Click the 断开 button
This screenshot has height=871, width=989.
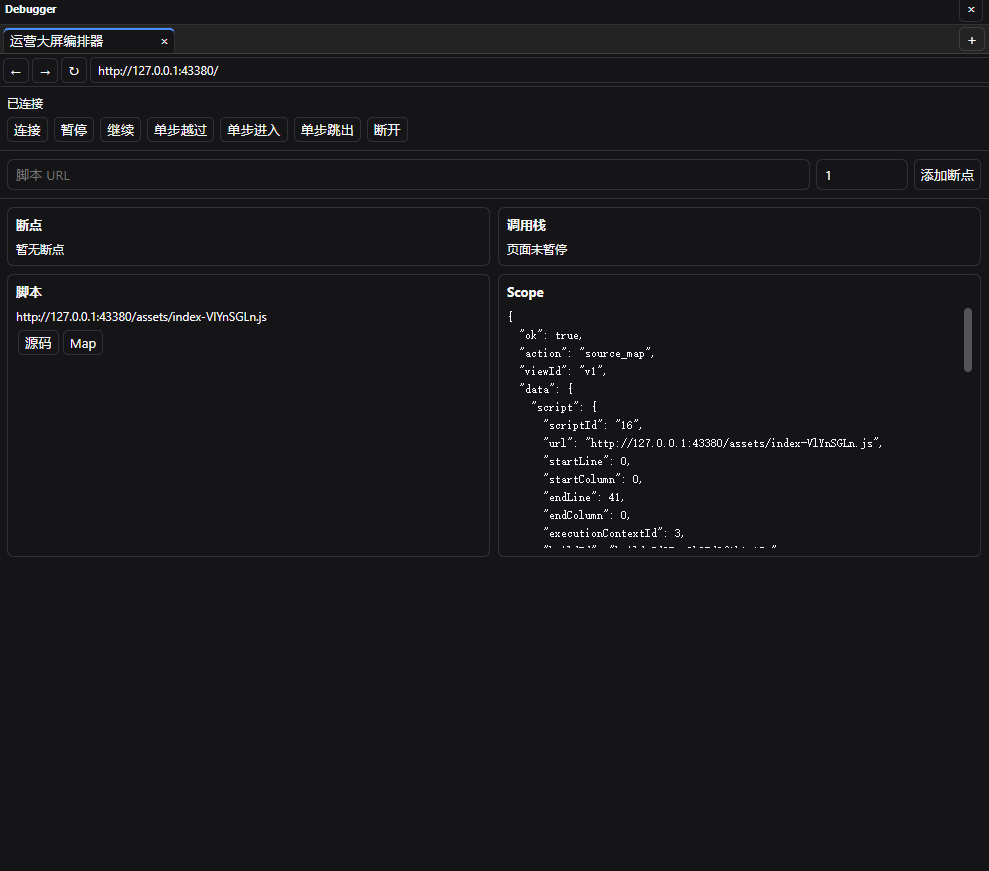[x=387, y=130]
